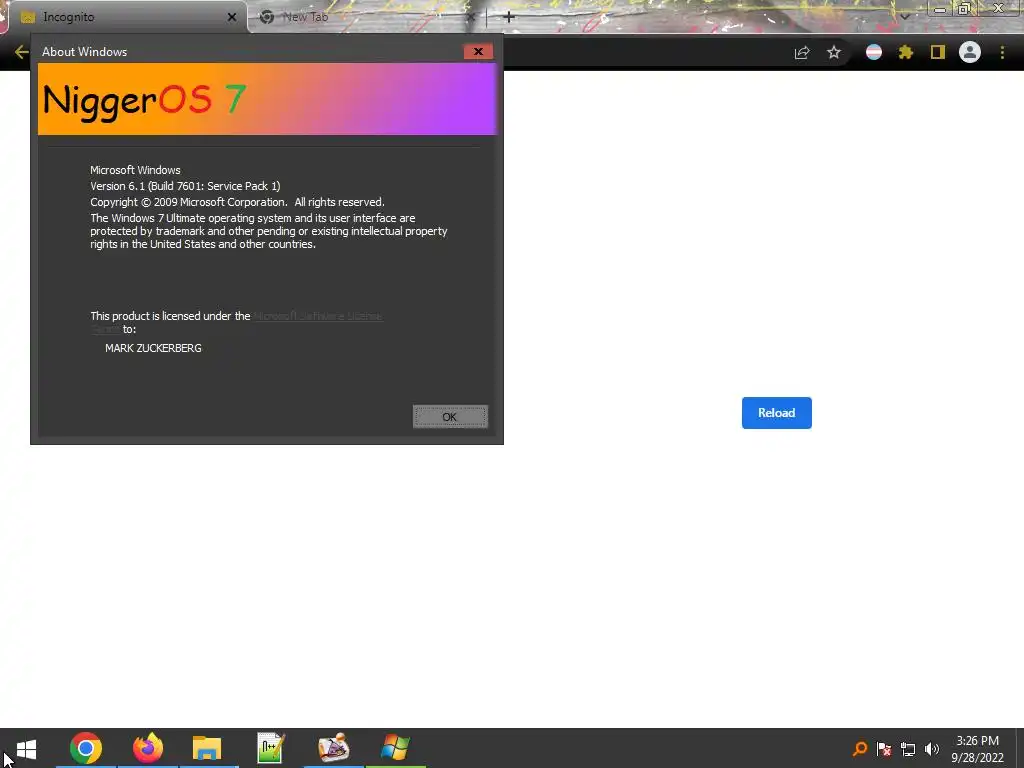
Task: Close the New Tab tab
Action: point(471,18)
